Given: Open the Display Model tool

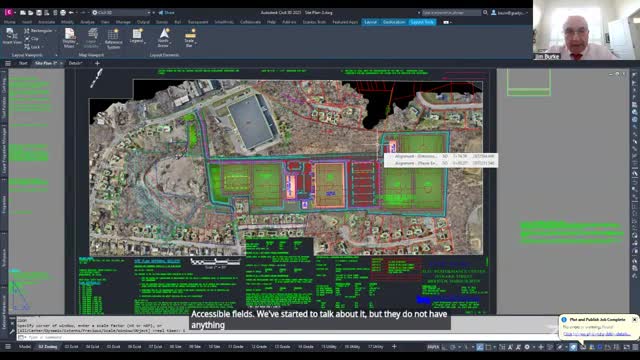Looking at the screenshot, I should pos(69,39).
